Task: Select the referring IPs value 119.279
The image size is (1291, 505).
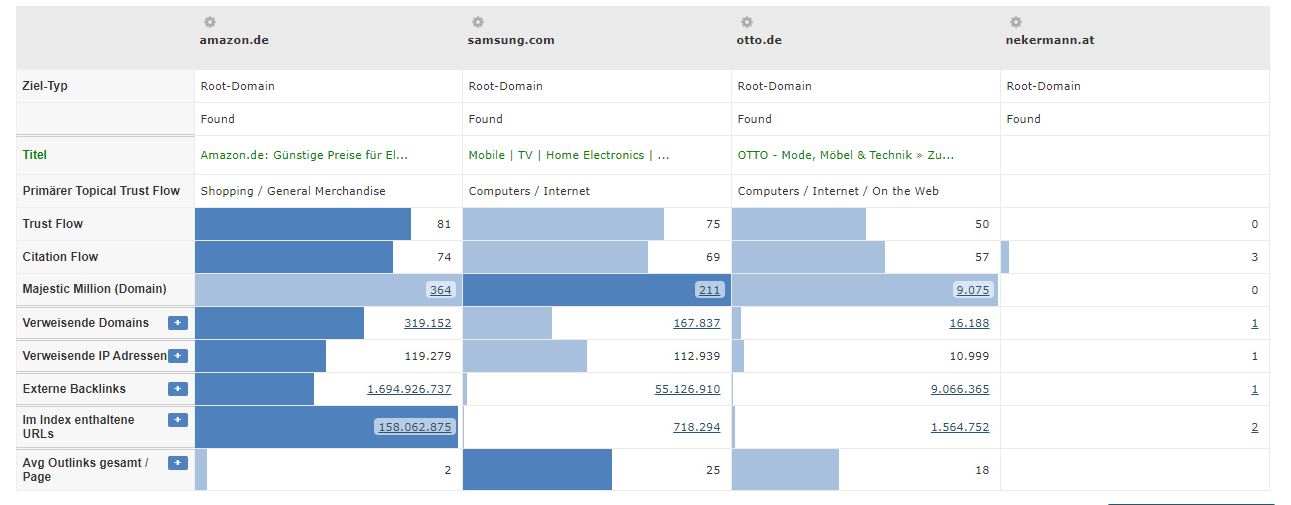Action: 428,356
